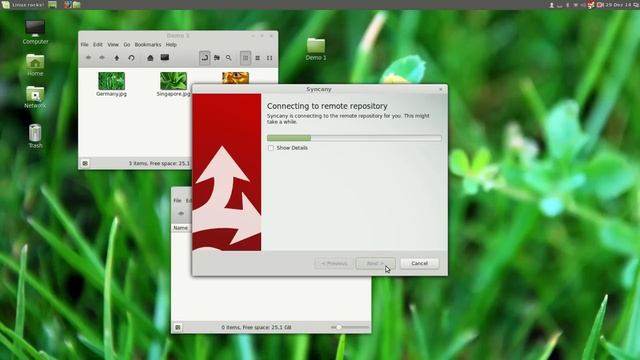Click the Syncany arrows logo banner
The width and height of the screenshot is (640, 360).
pyautogui.click(x=227, y=172)
